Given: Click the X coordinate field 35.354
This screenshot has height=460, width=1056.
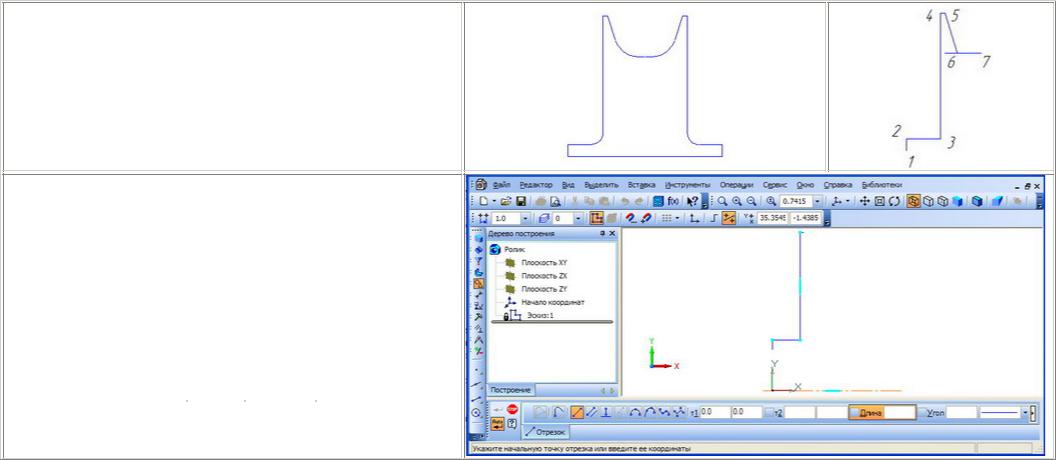Looking at the screenshot, I should point(772,218).
